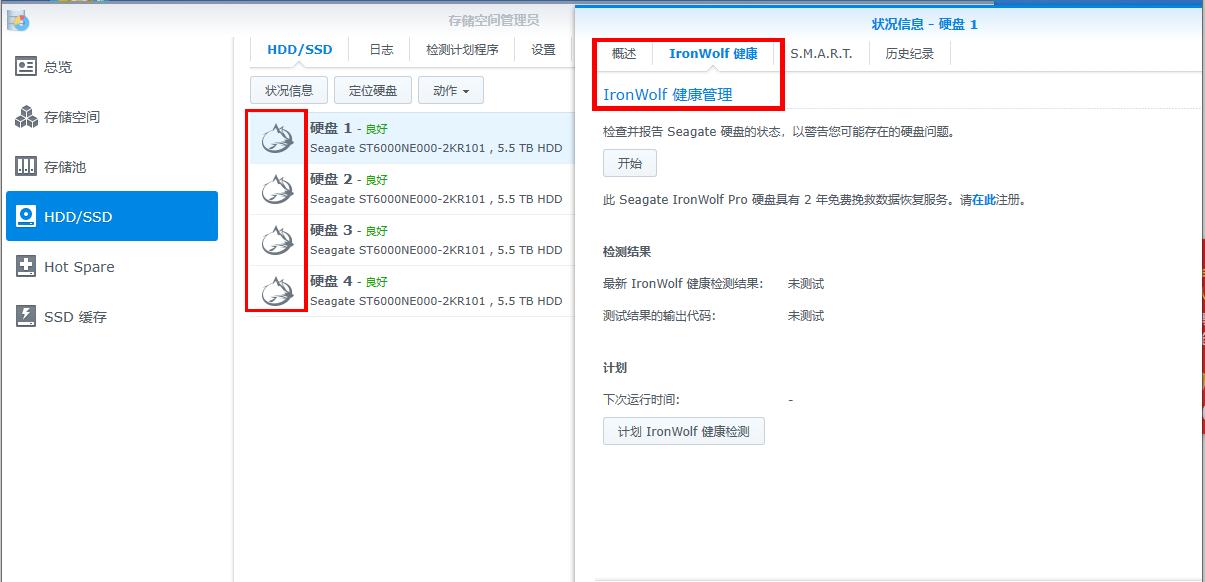Click the 定位硬盘 locate drive button

(372, 89)
